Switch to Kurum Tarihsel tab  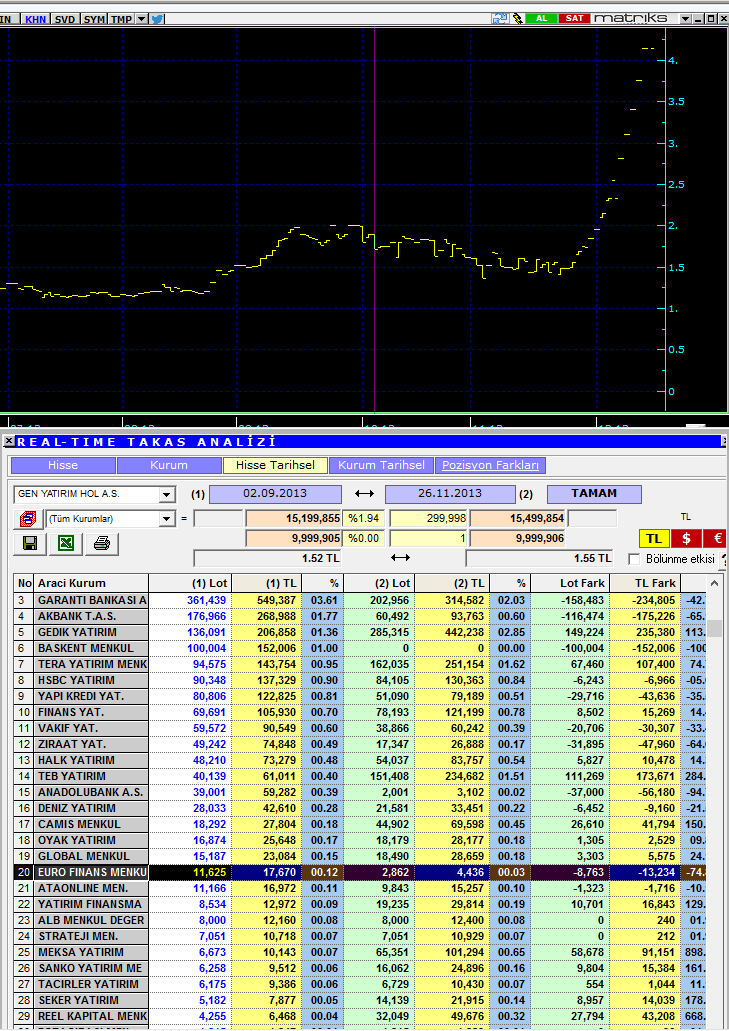click(381, 466)
